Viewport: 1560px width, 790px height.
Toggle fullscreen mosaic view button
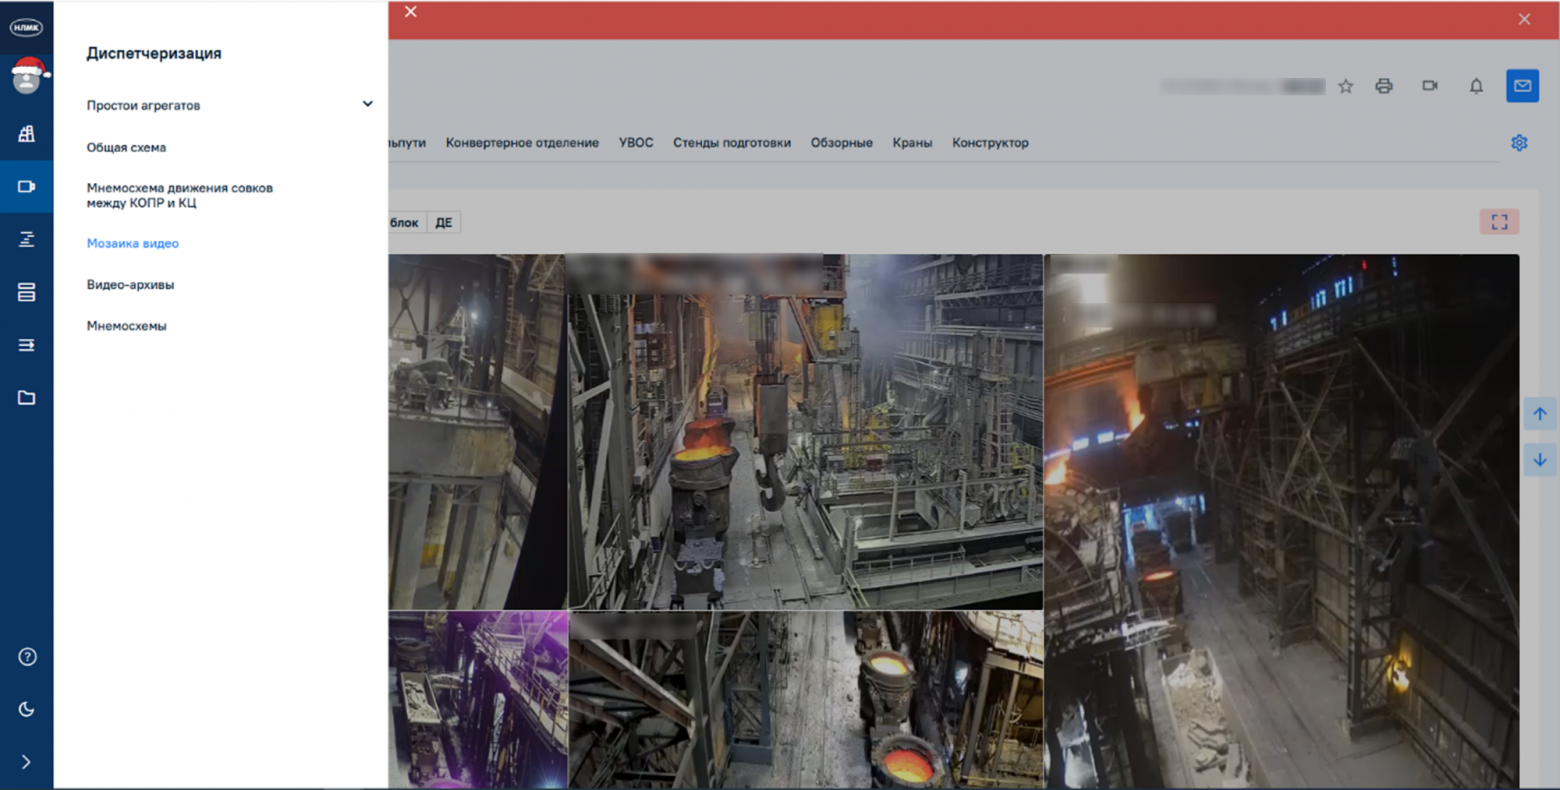[1499, 222]
